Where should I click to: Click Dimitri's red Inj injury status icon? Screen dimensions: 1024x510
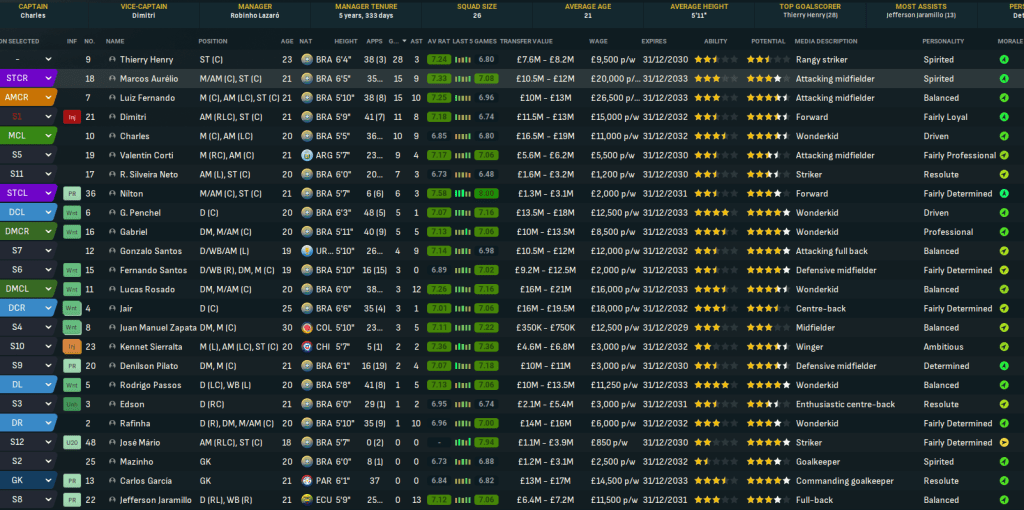pyautogui.click(x=71, y=117)
